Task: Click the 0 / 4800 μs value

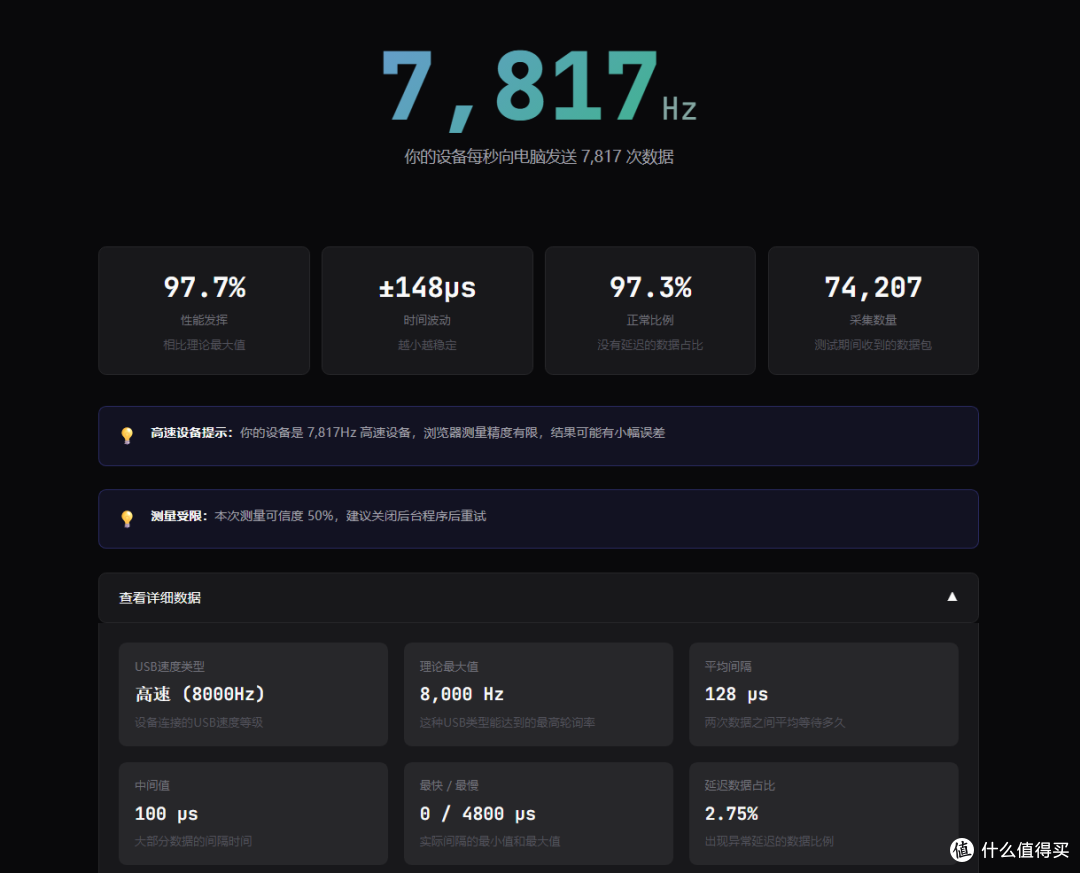Action: [x=477, y=814]
